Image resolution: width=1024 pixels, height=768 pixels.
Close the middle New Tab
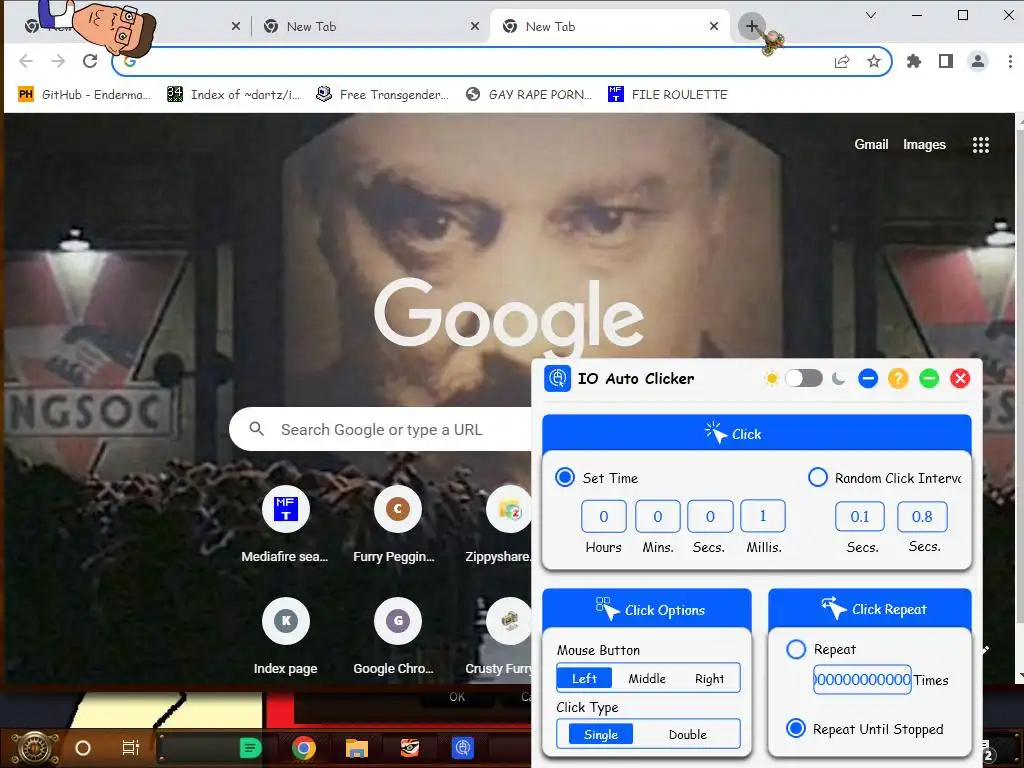pyautogui.click(x=475, y=26)
